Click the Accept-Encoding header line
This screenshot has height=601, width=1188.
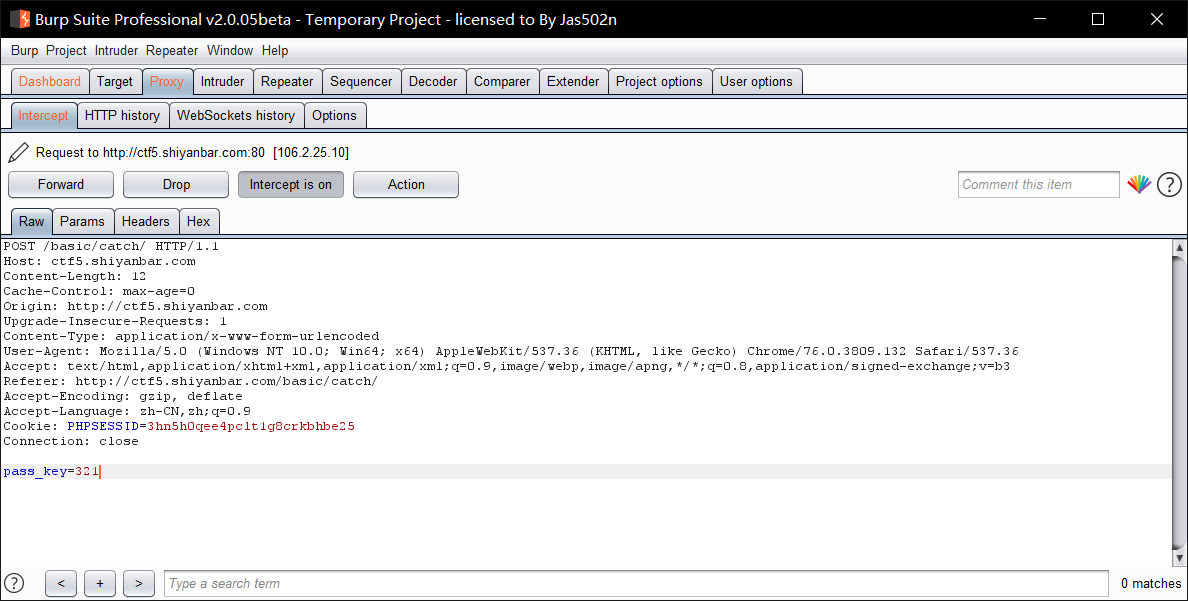(x=123, y=396)
